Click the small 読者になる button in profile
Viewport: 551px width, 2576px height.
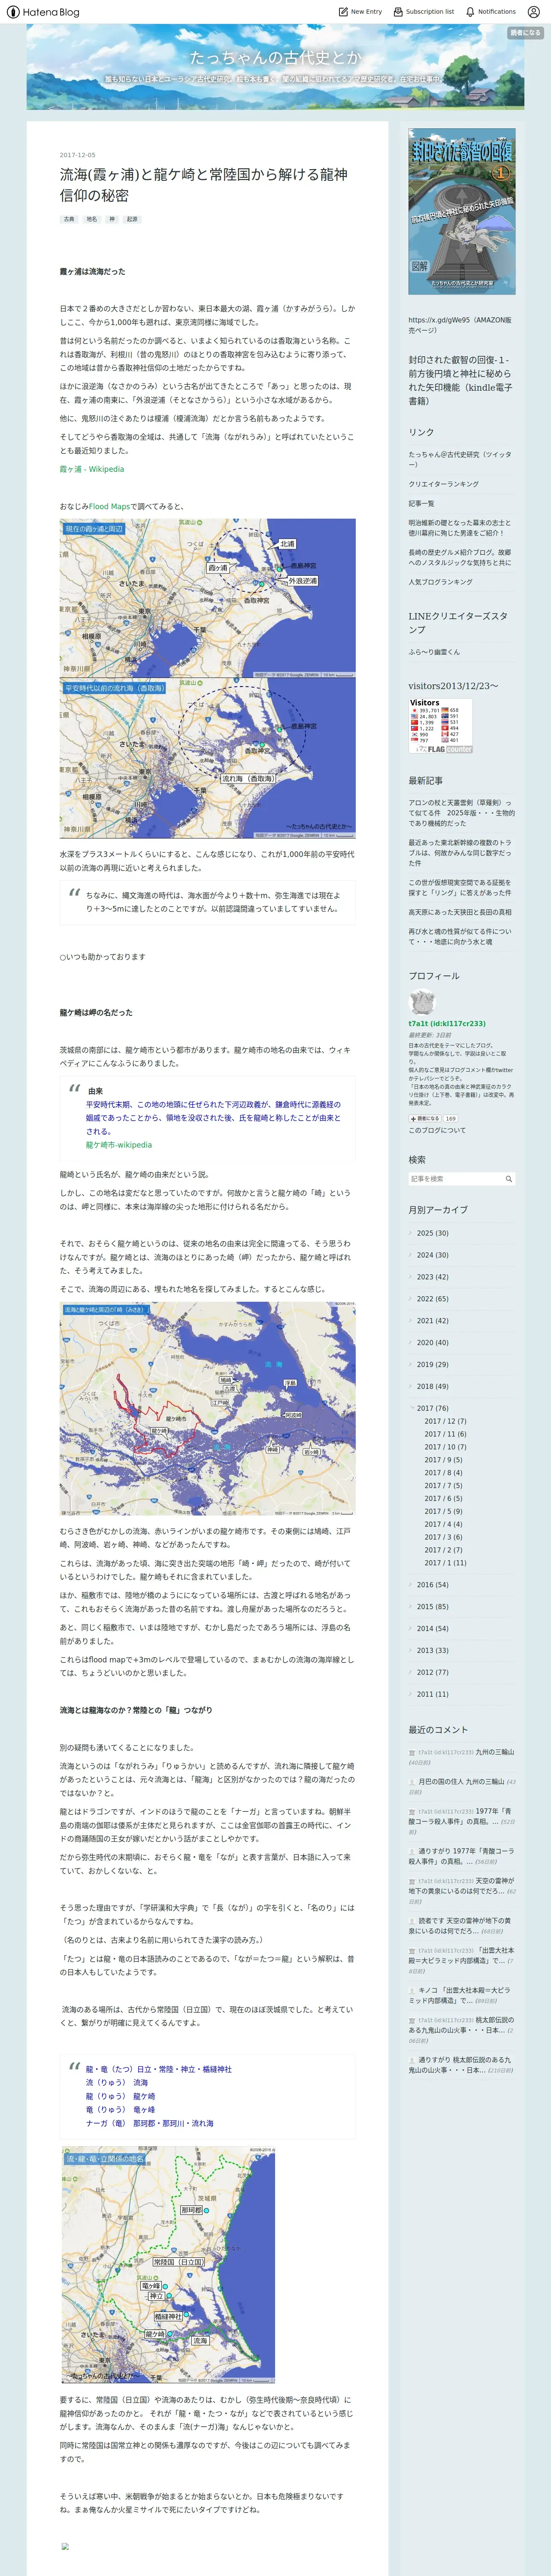click(424, 1119)
